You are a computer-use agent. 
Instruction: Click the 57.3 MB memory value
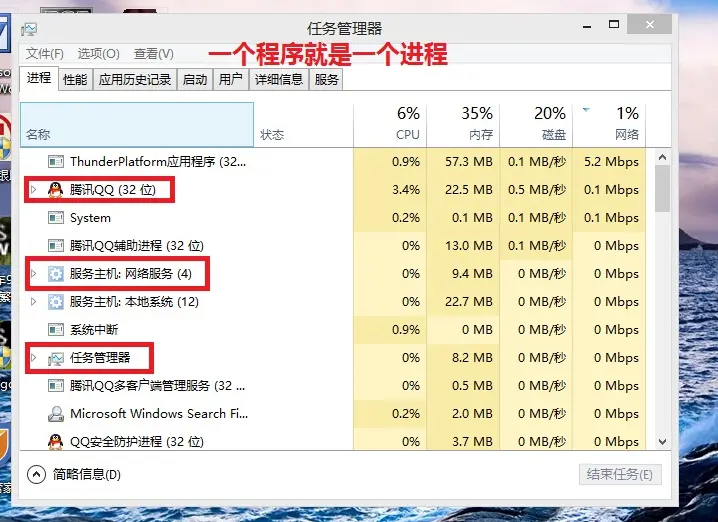click(468, 162)
